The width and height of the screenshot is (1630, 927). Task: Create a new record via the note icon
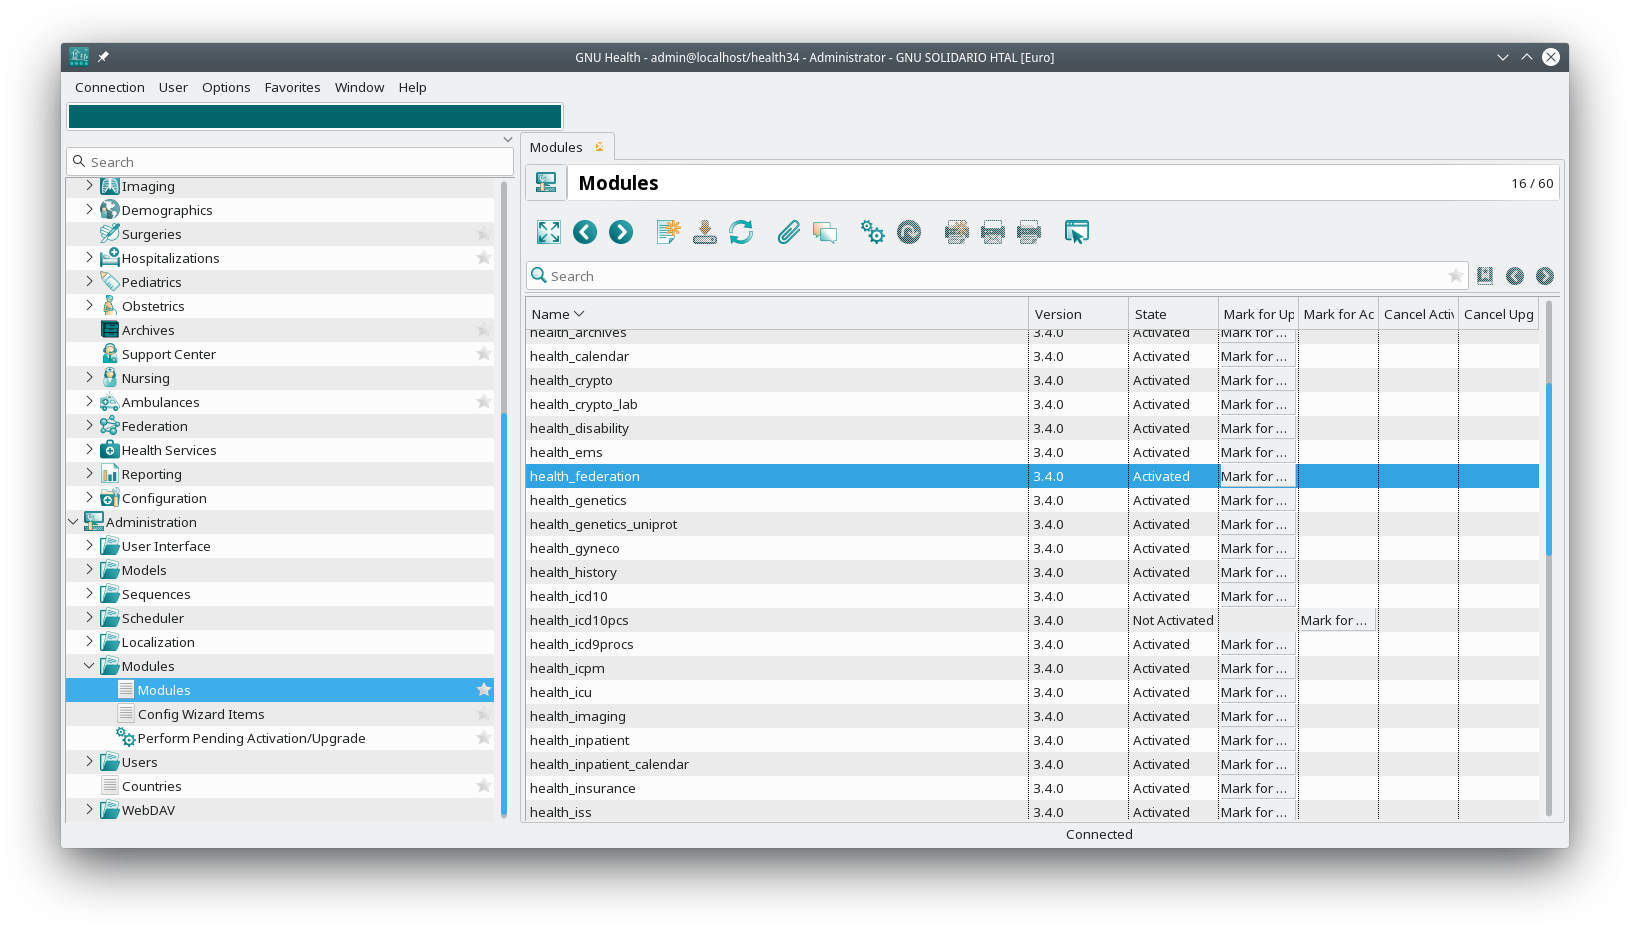click(x=669, y=232)
